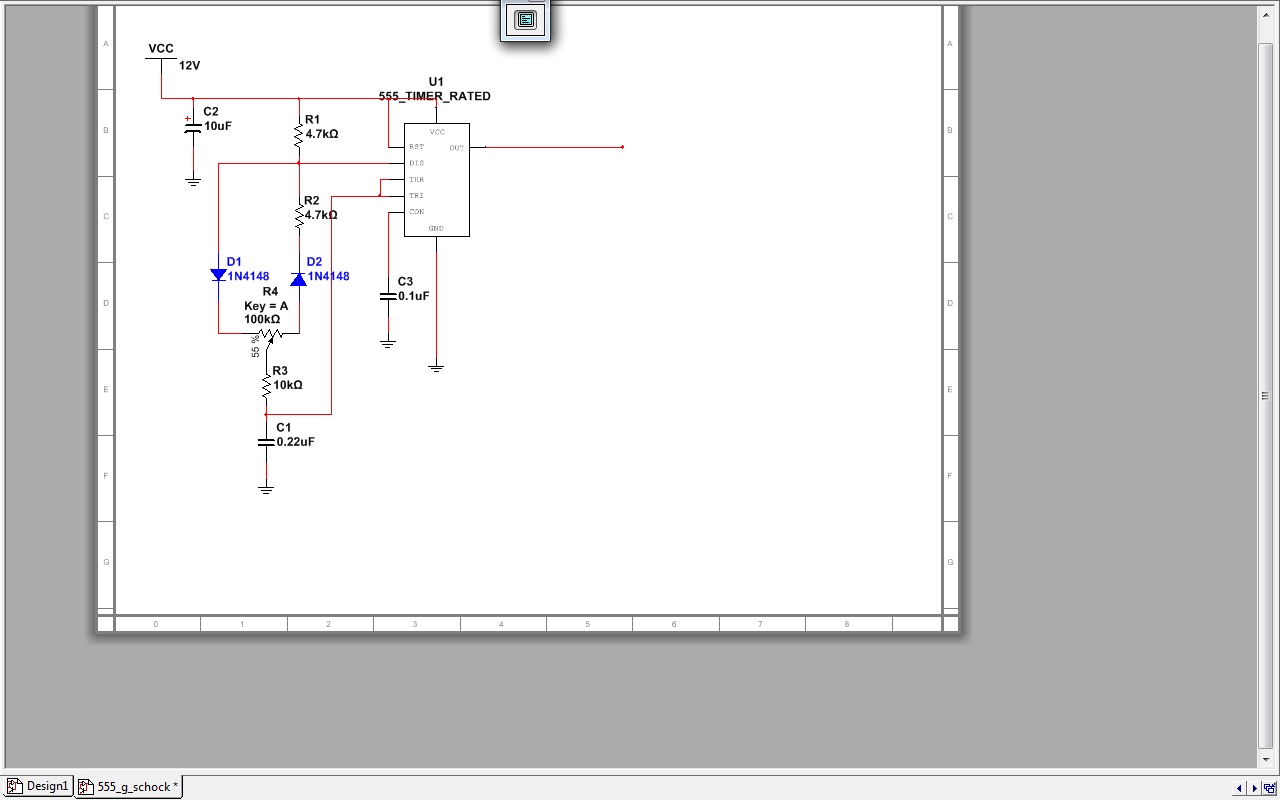Select the R4 100kΩ potentiometer
The height and width of the screenshot is (800, 1280).
point(267,334)
